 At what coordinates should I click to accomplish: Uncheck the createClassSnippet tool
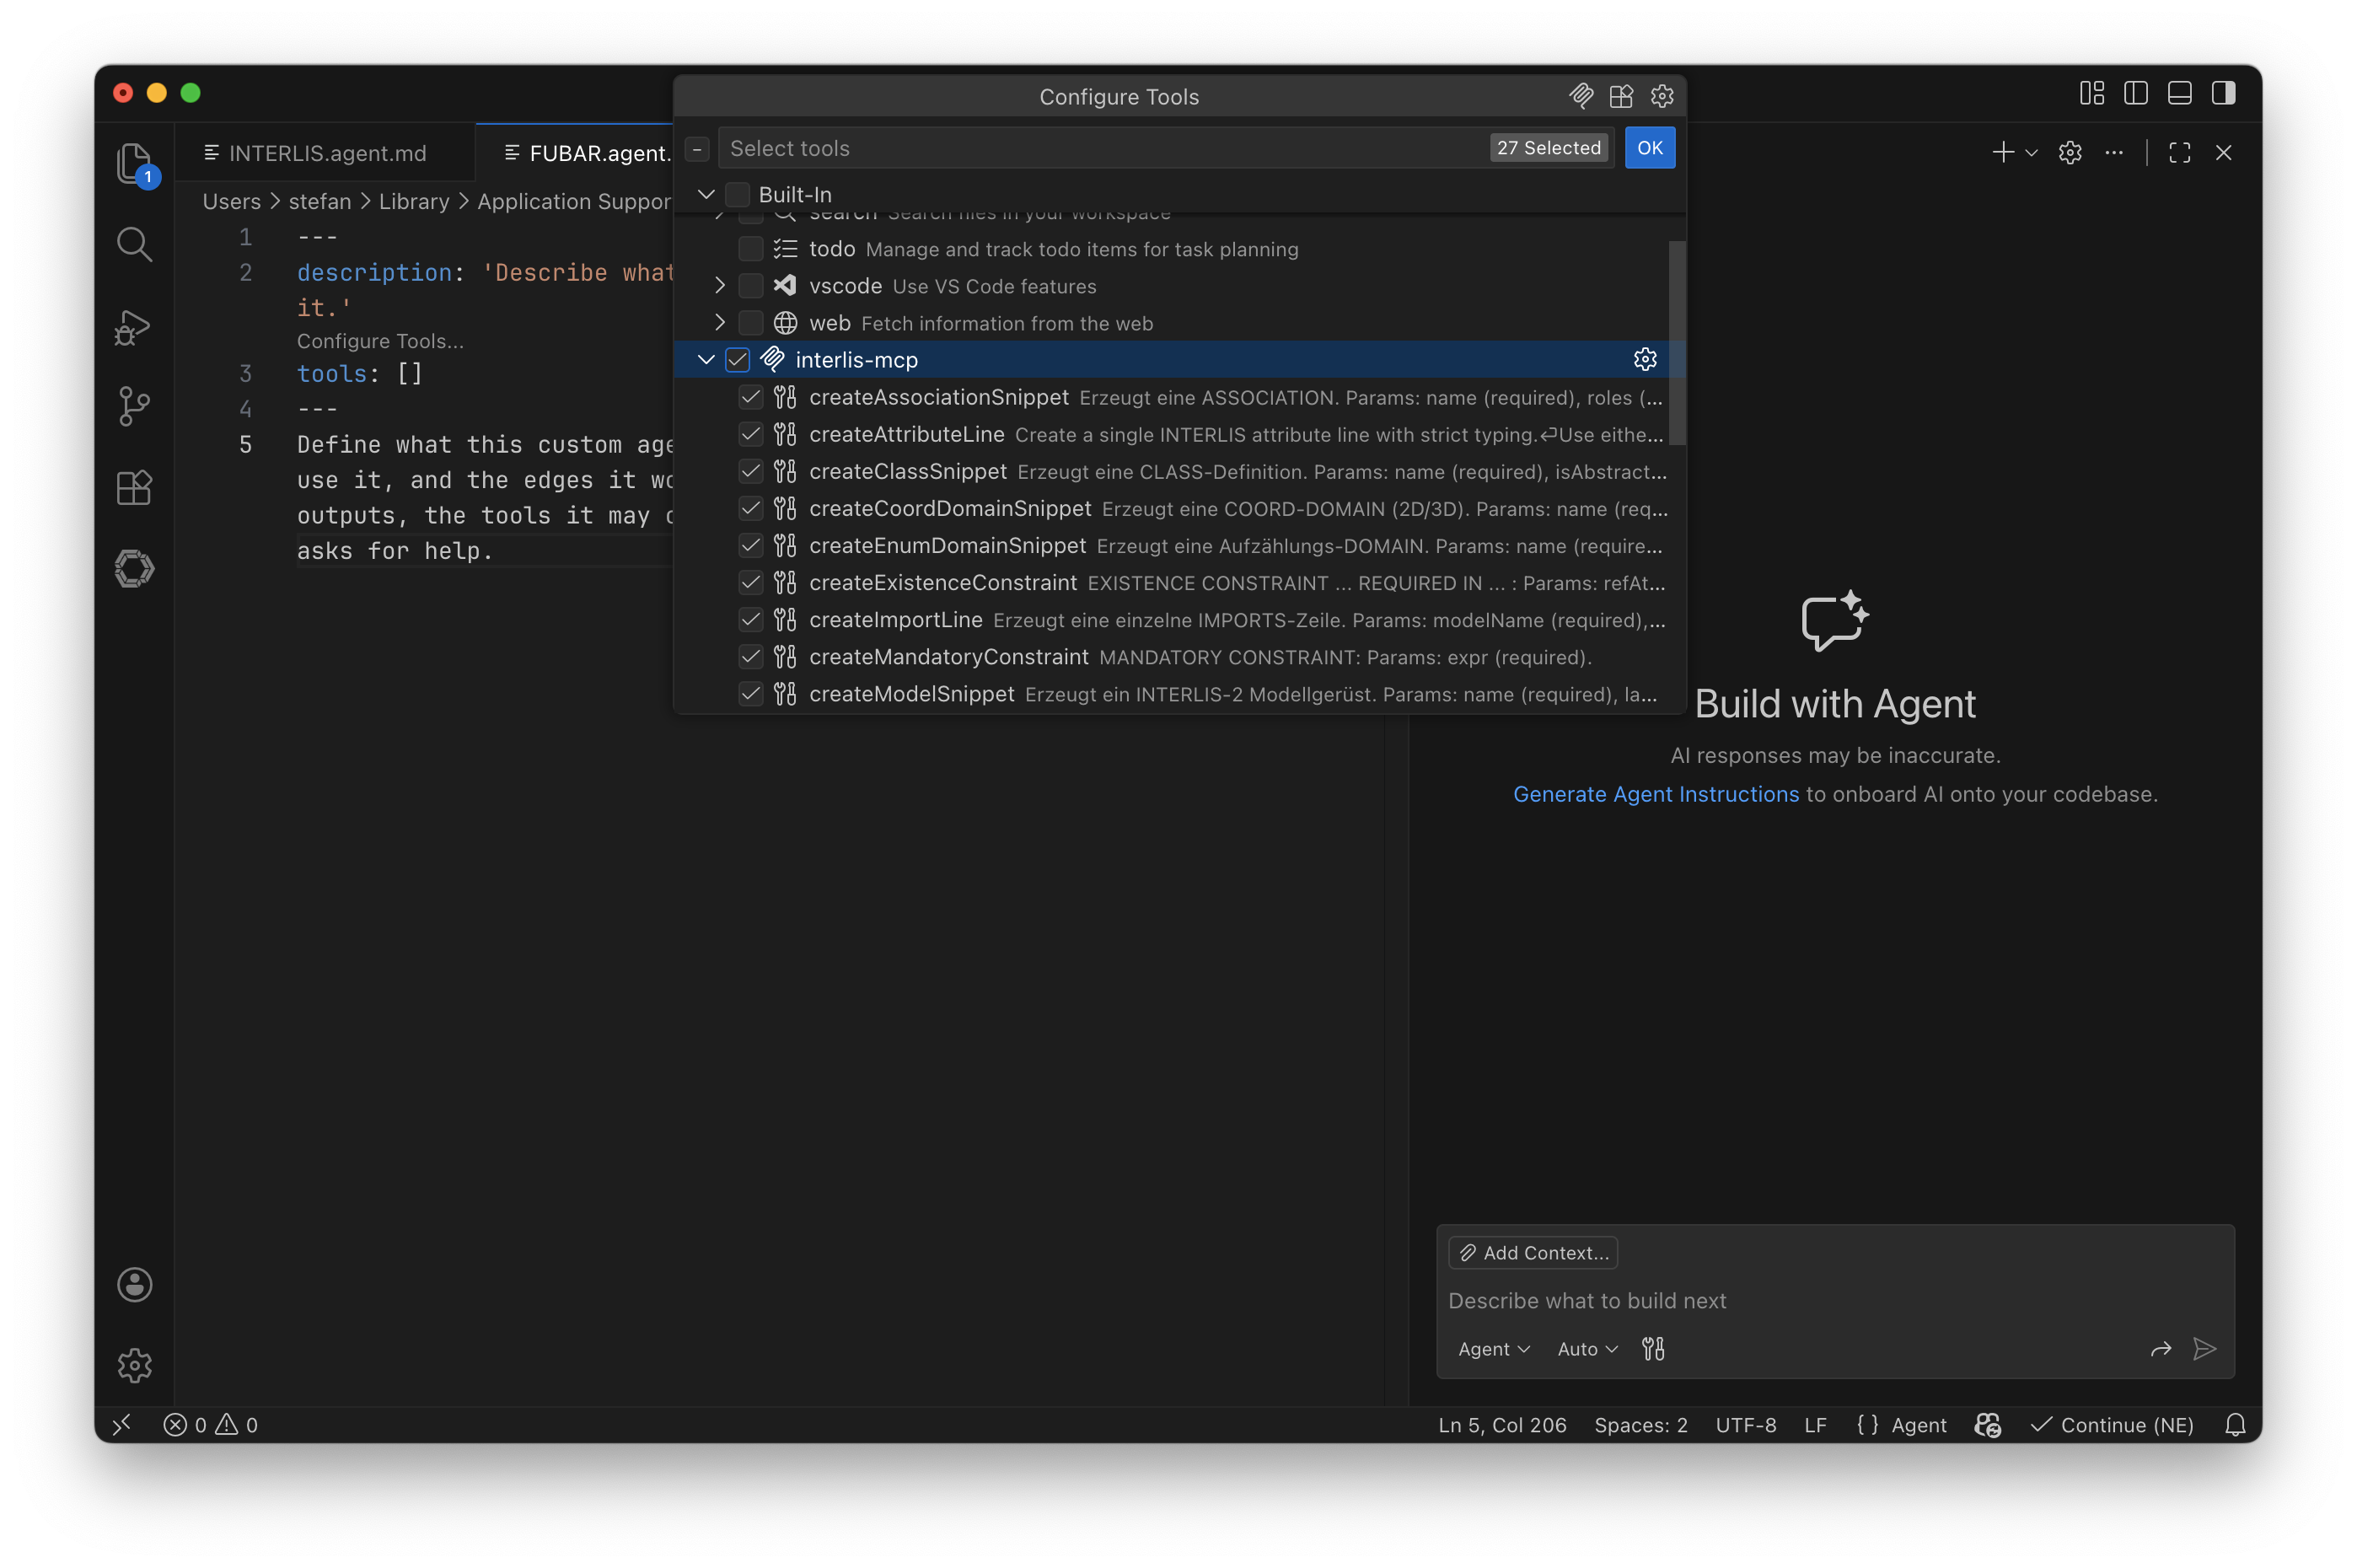tap(750, 471)
